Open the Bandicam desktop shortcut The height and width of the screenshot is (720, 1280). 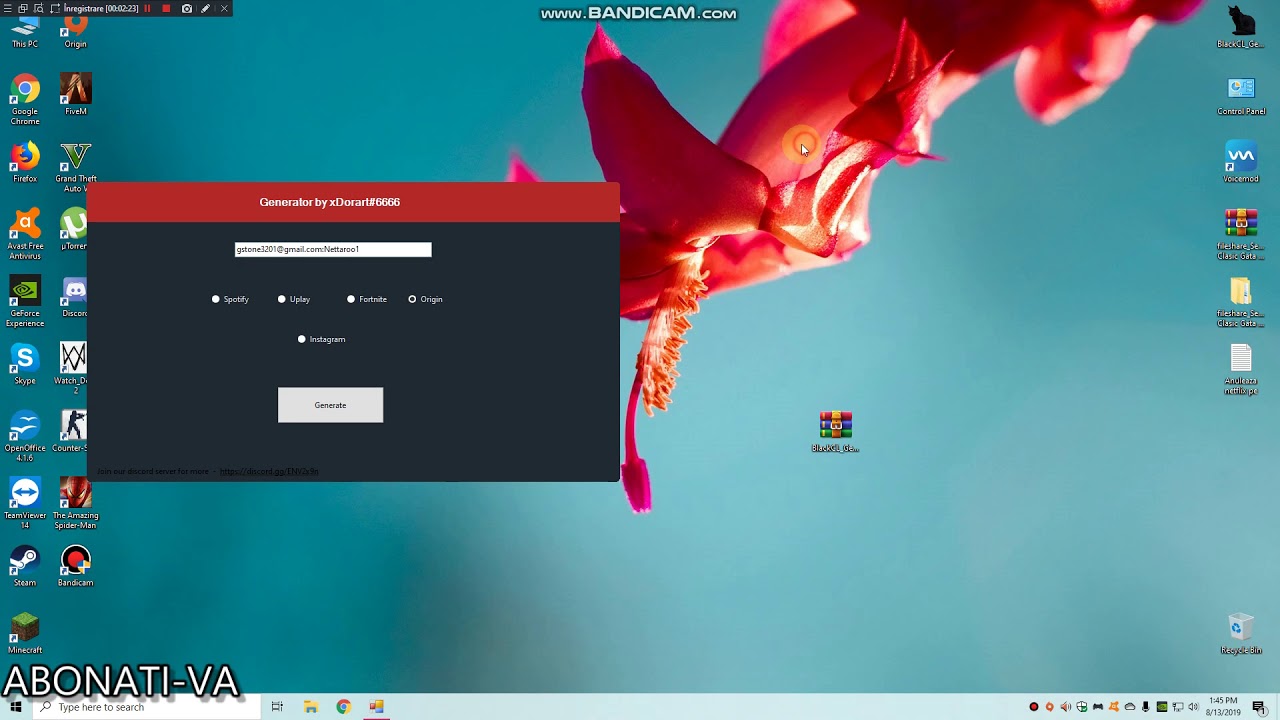pos(75,567)
